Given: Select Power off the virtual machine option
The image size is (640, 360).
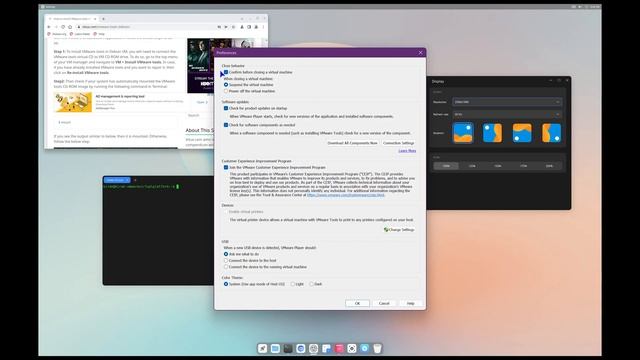Looking at the screenshot, I should (226, 91).
